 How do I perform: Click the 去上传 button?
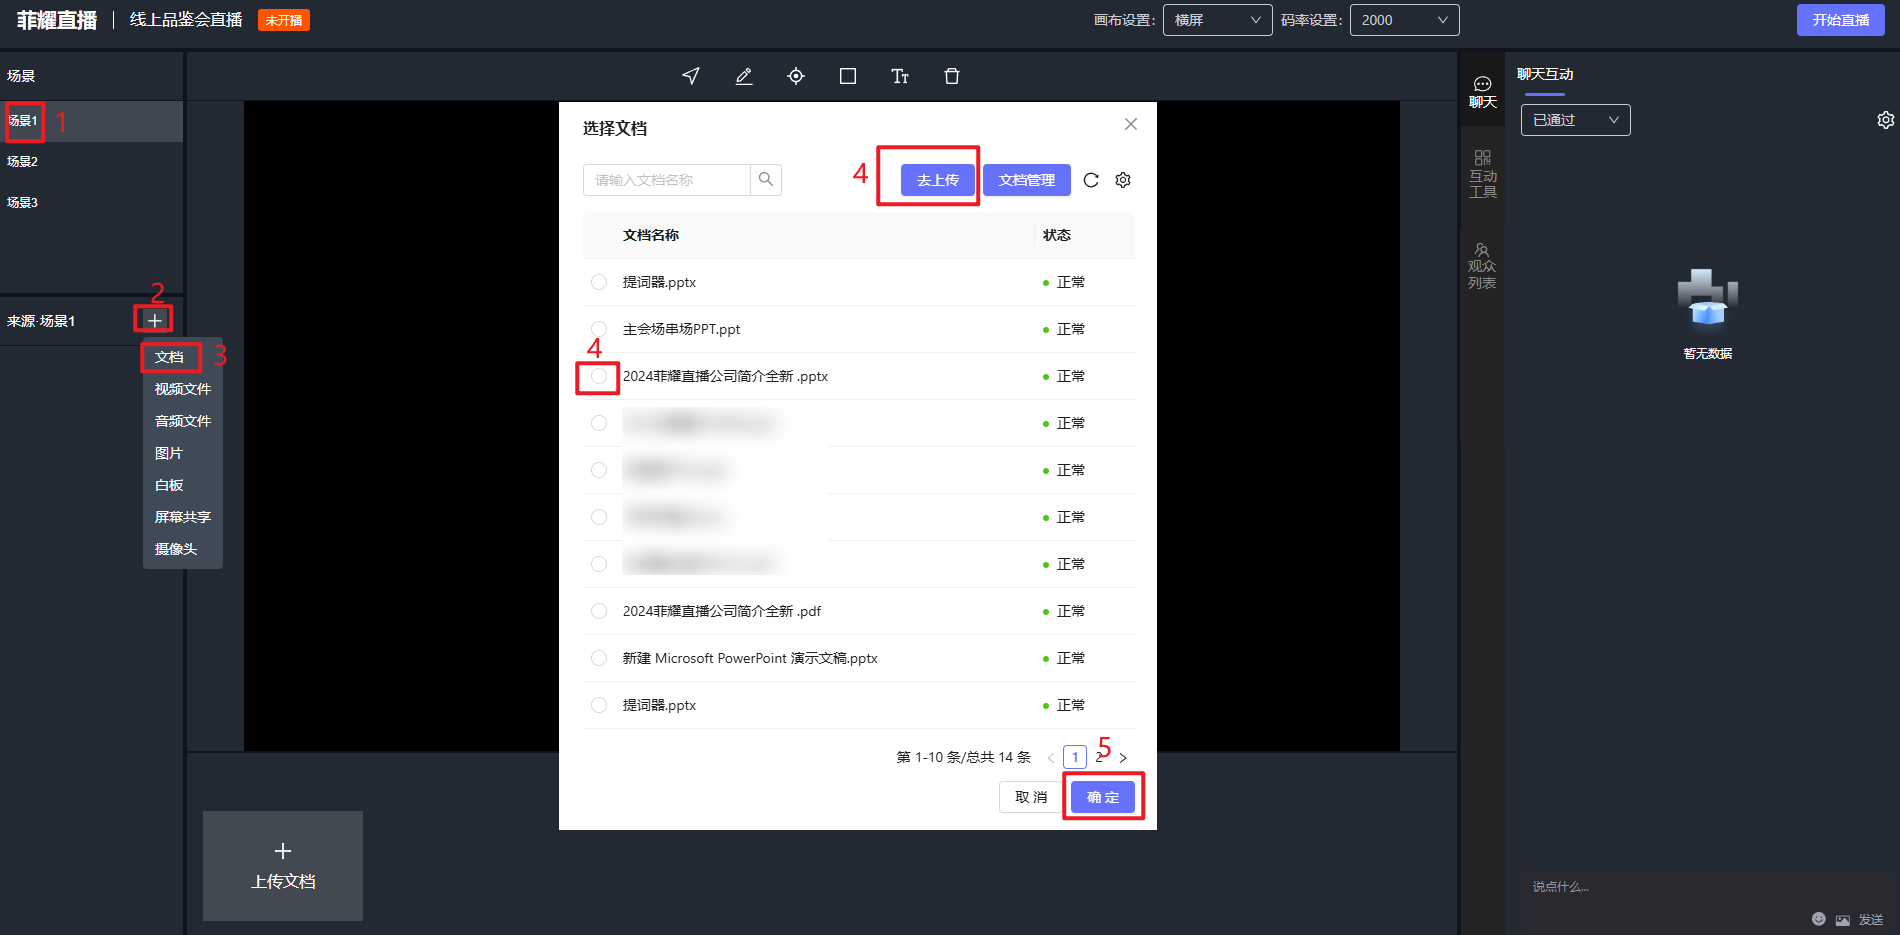pyautogui.click(x=937, y=180)
